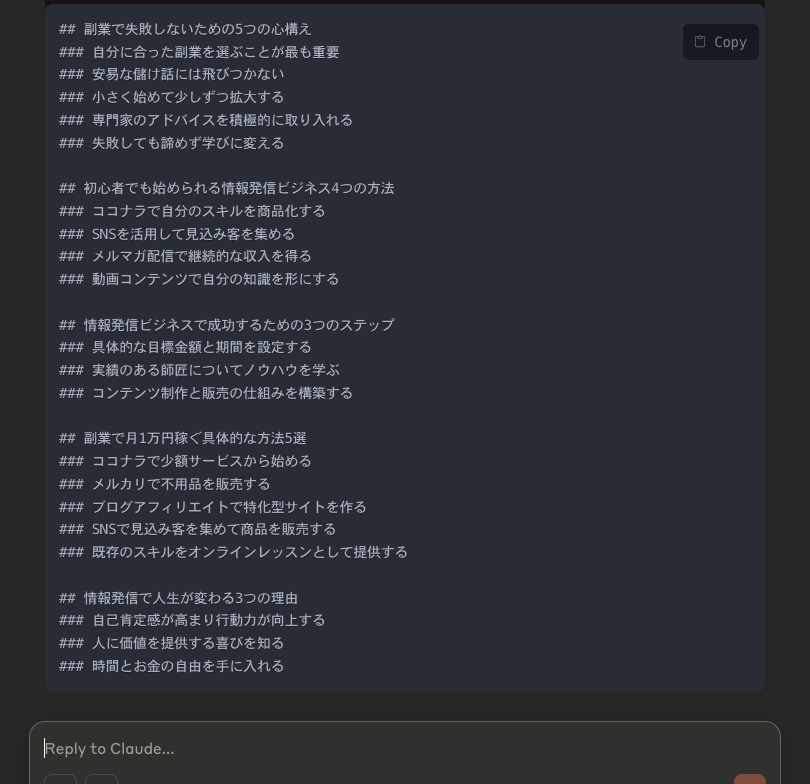Click the line 時間とお金の自由を手に入れる
Image resolution: width=810 pixels, height=784 pixels.
click(x=188, y=666)
